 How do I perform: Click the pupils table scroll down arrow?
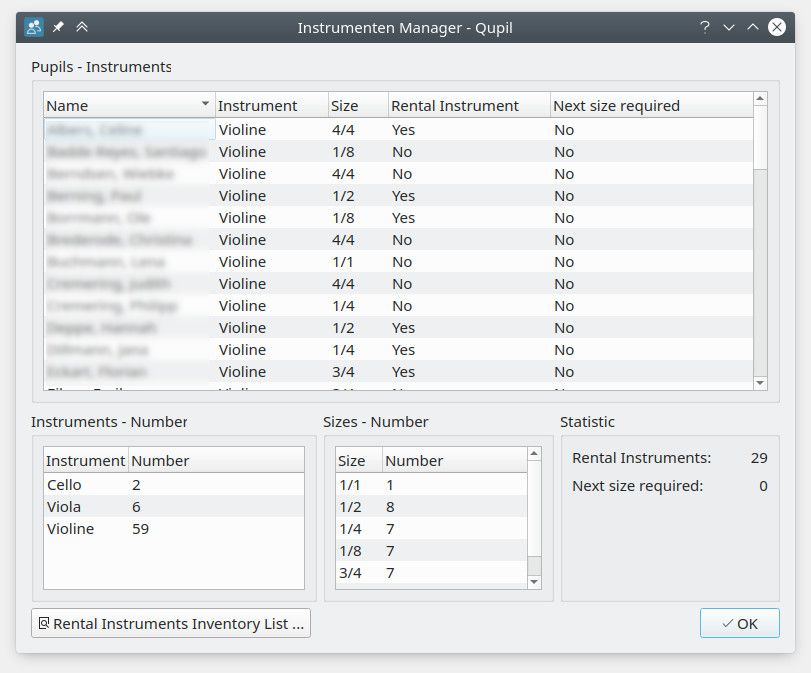pos(760,383)
